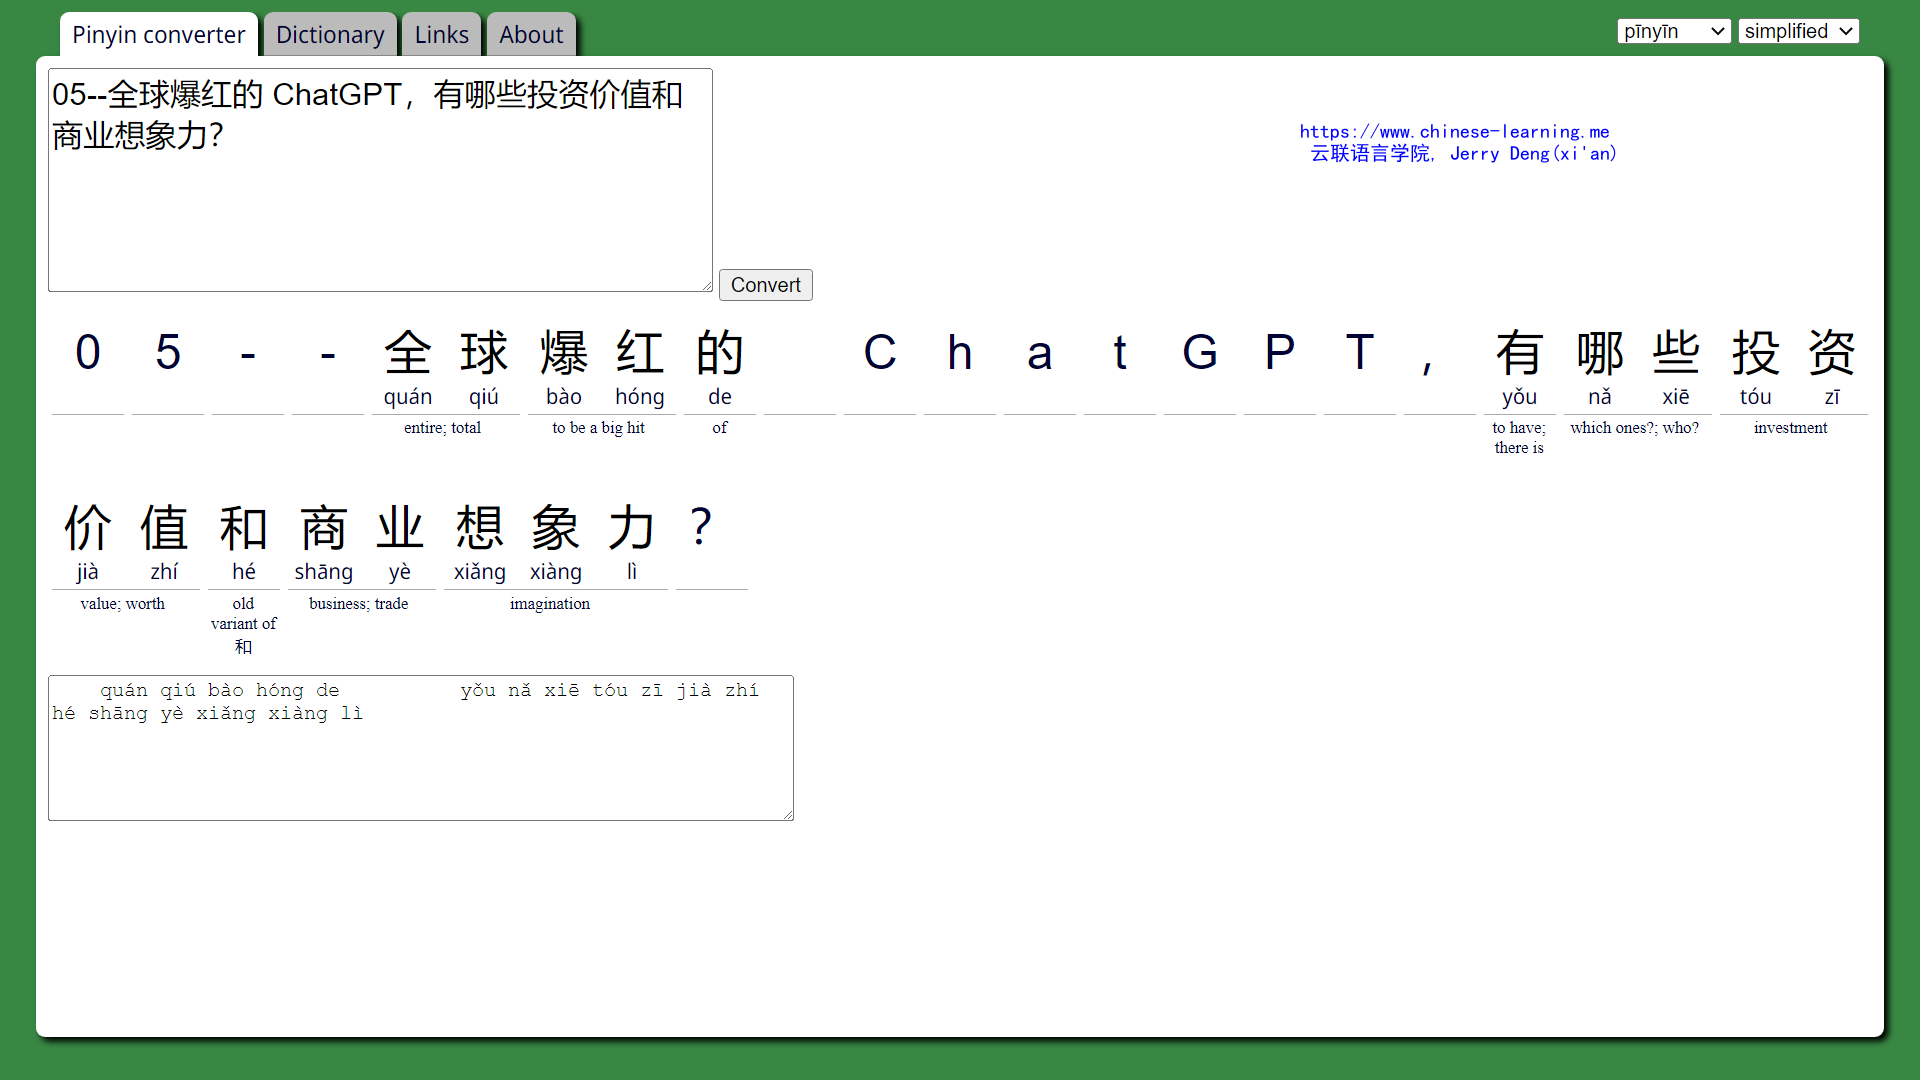Open the About tab
This screenshot has width=1920, height=1080.
click(531, 35)
